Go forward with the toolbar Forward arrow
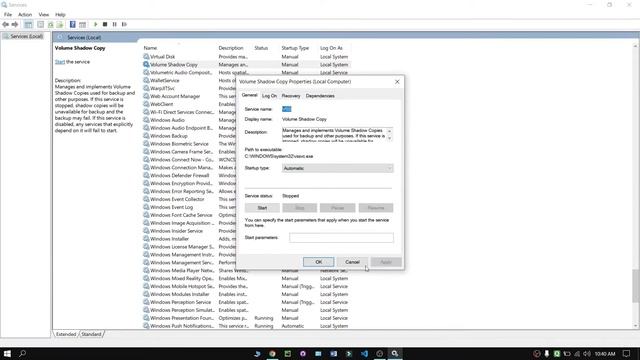Image resolution: width=640 pixels, height=360 pixels. pos(15,24)
